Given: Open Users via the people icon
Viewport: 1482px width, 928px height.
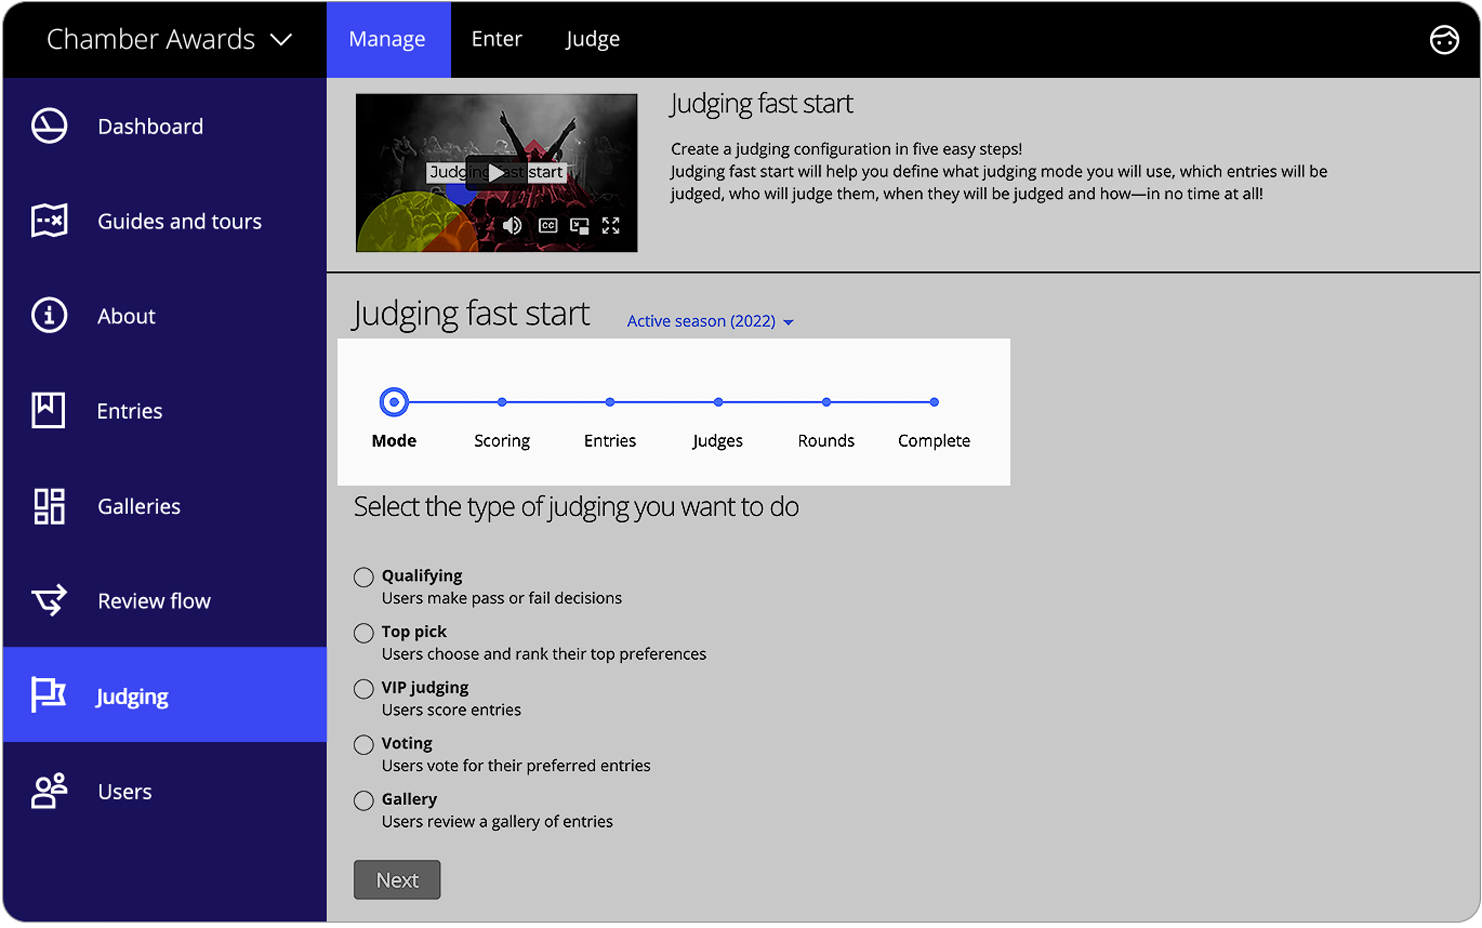Looking at the screenshot, I should [48, 790].
